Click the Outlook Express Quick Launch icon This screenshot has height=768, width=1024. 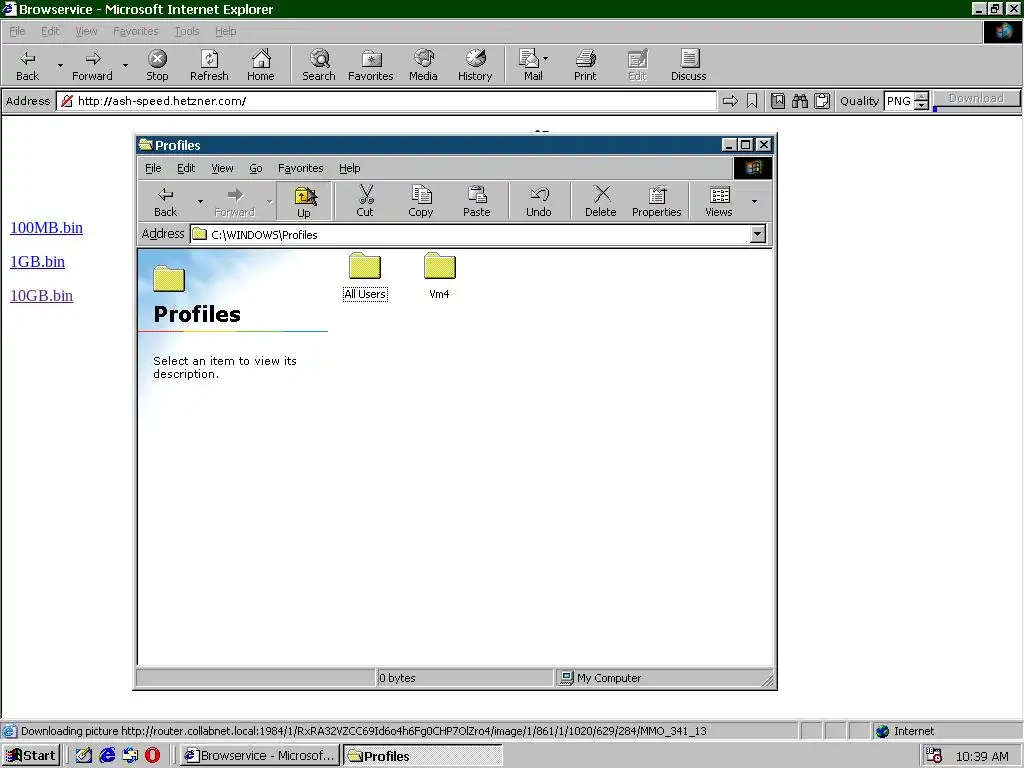[130, 756]
